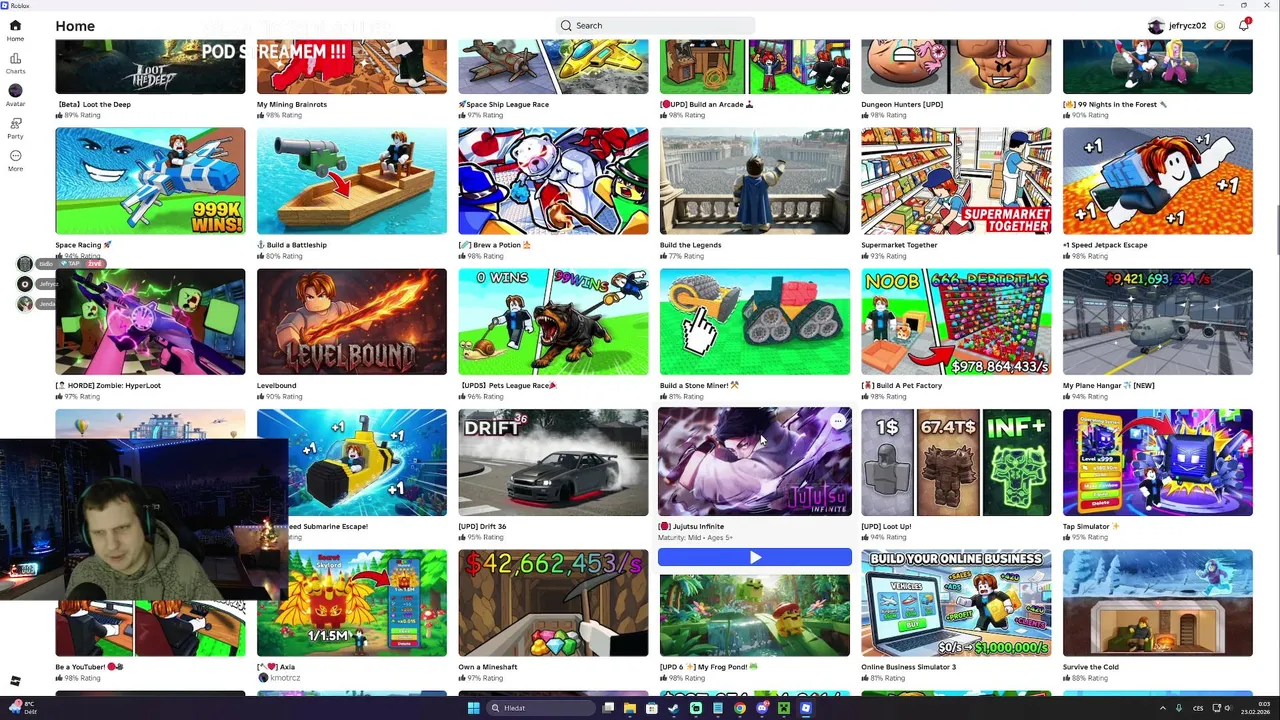Click the taskbar Hledat search box
The width and height of the screenshot is (1280, 720).
pyautogui.click(x=540, y=708)
